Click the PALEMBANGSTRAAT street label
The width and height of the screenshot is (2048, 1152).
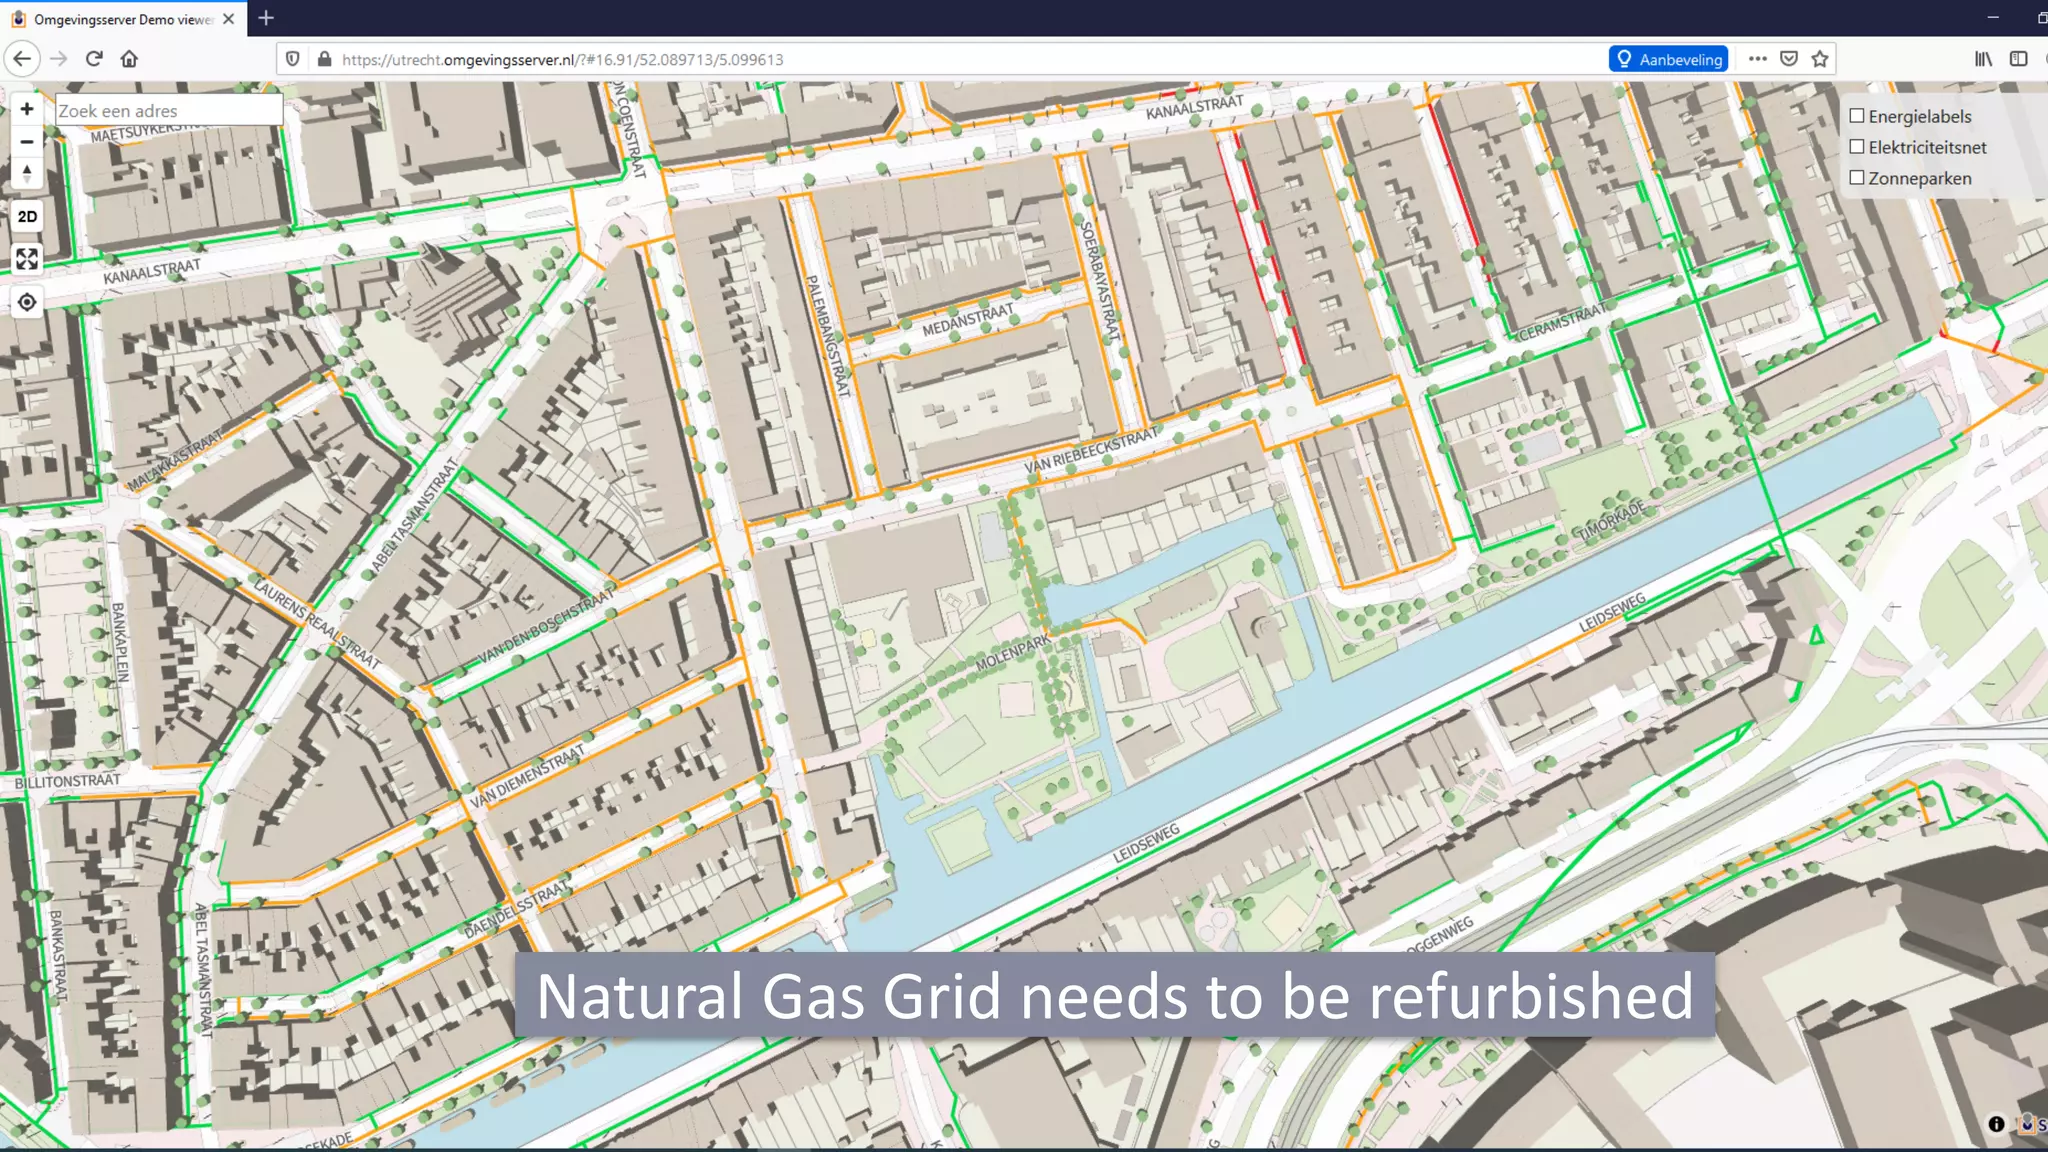[827, 335]
